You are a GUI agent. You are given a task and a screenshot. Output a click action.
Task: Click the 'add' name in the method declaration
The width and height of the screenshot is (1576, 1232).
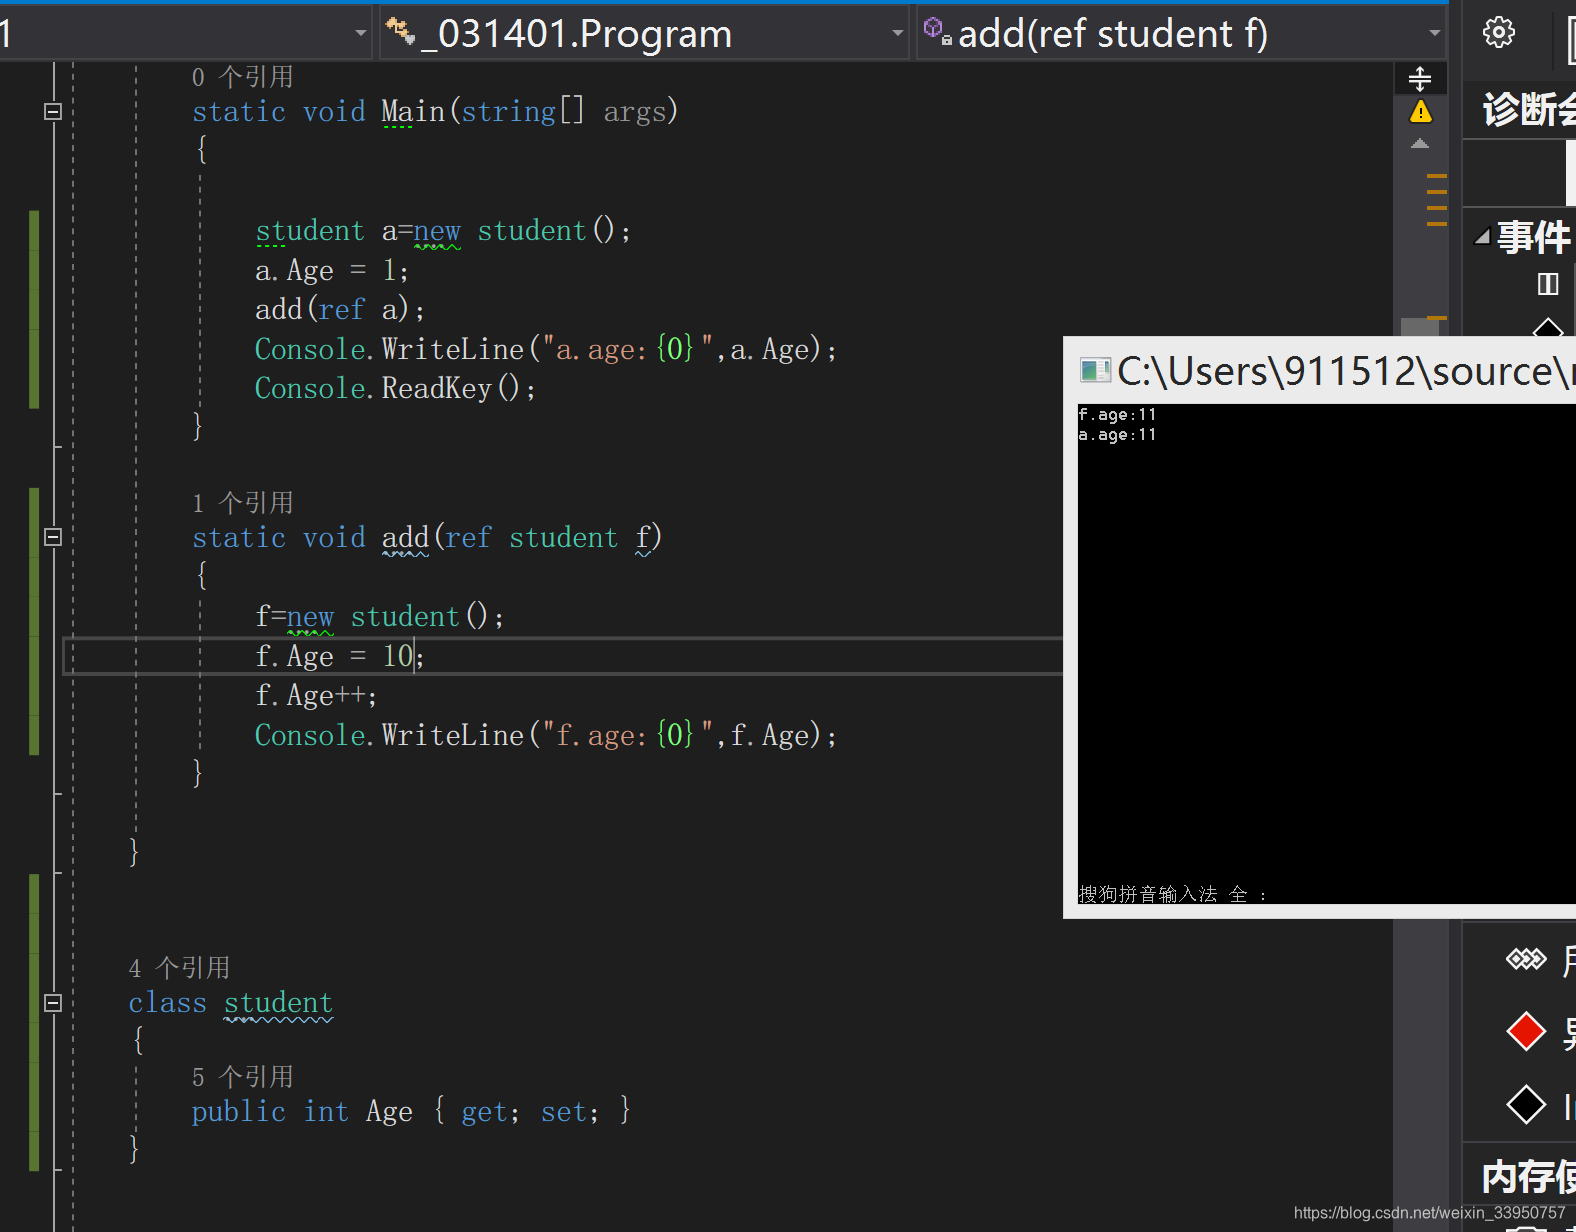(x=405, y=537)
